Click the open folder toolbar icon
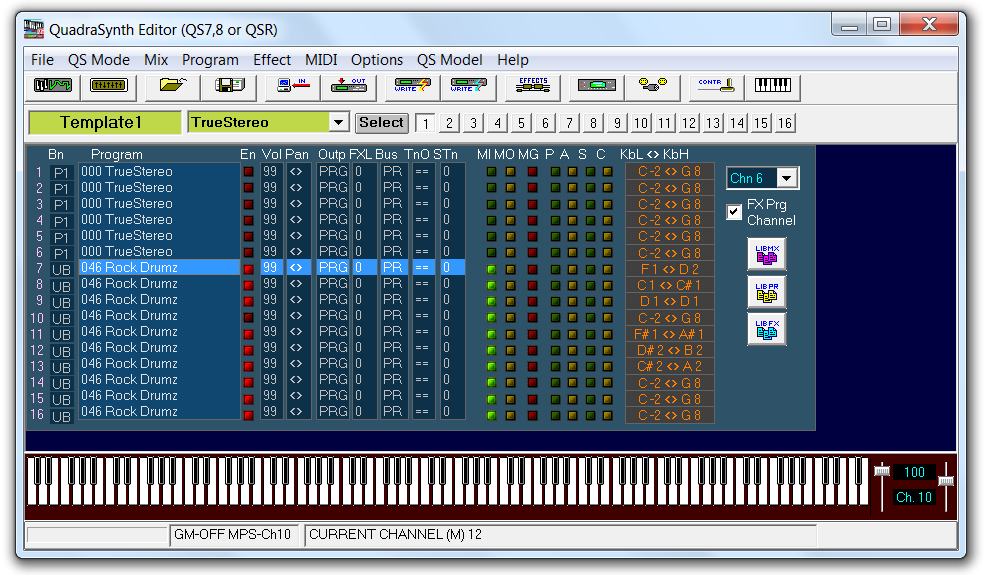Screen dimensions: 984x575 coord(172,87)
